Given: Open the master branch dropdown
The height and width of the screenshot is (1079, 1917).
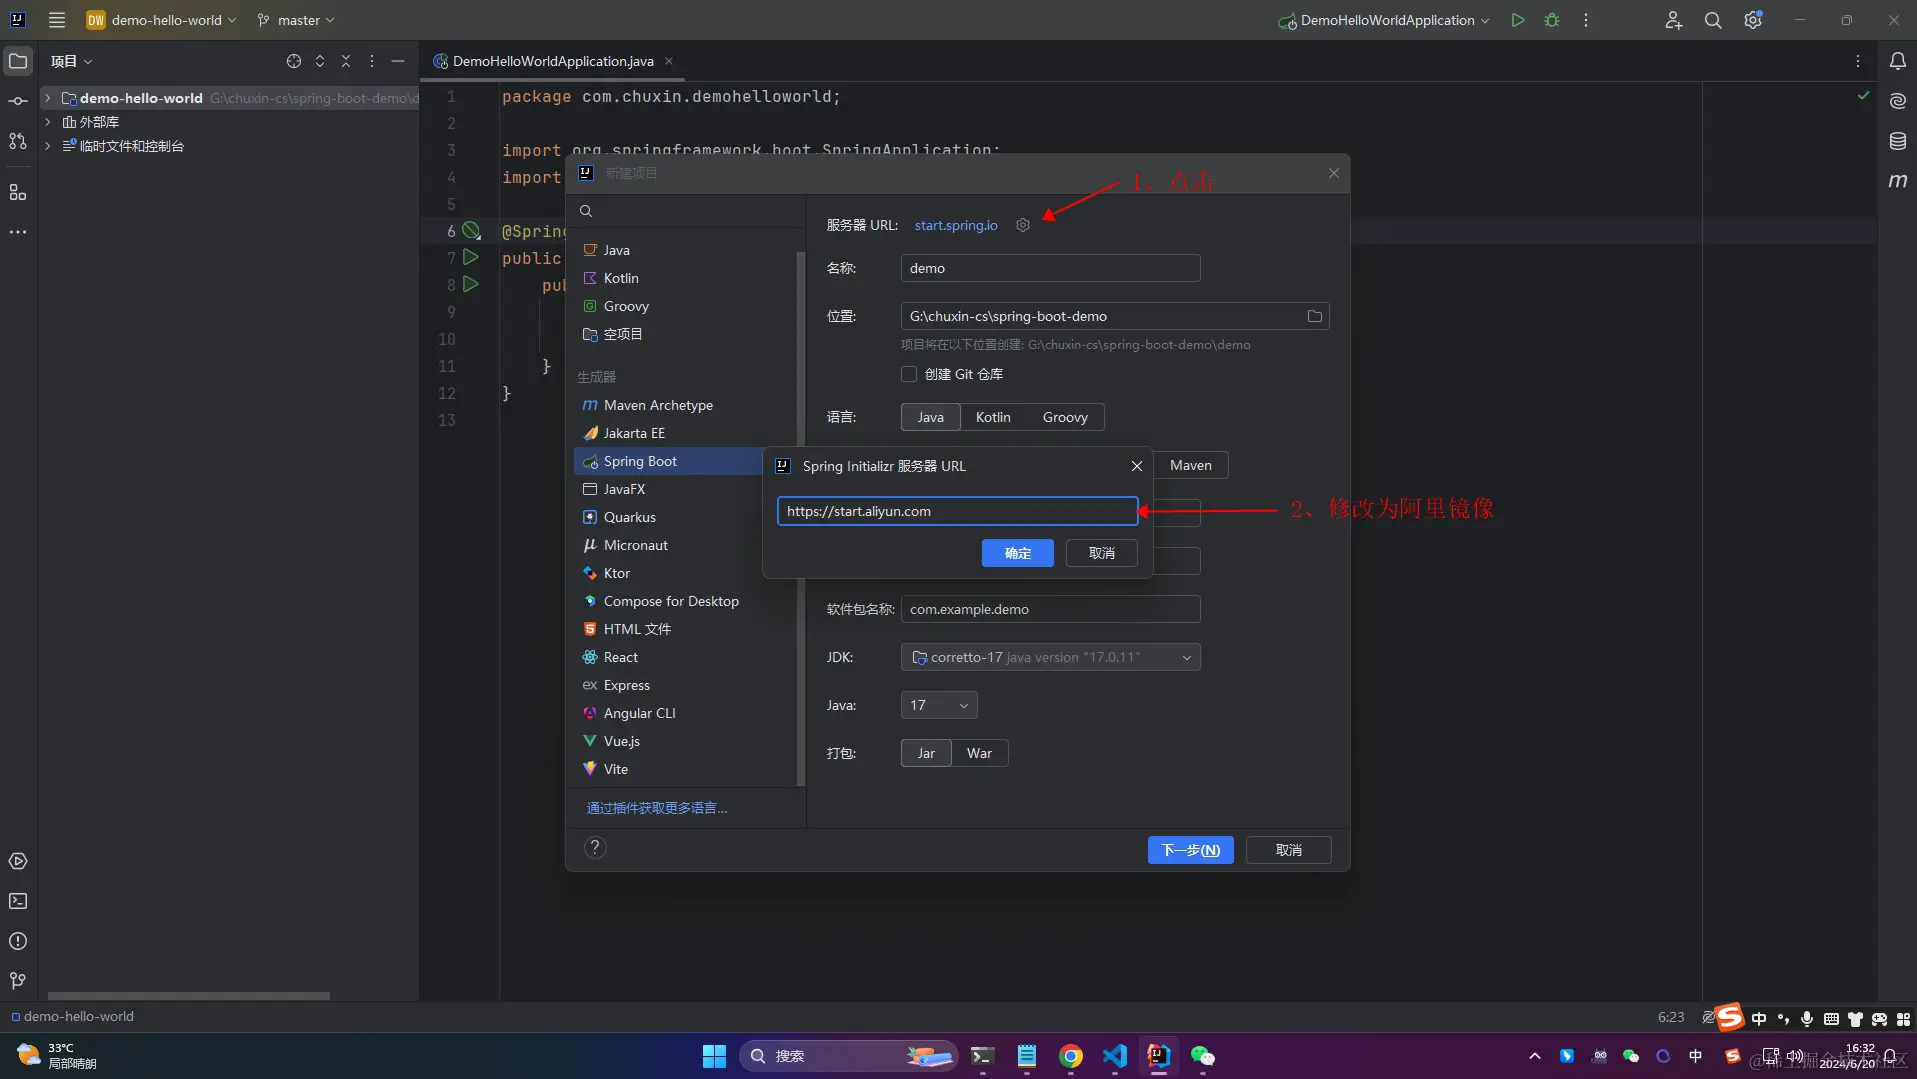Looking at the screenshot, I should pos(296,20).
